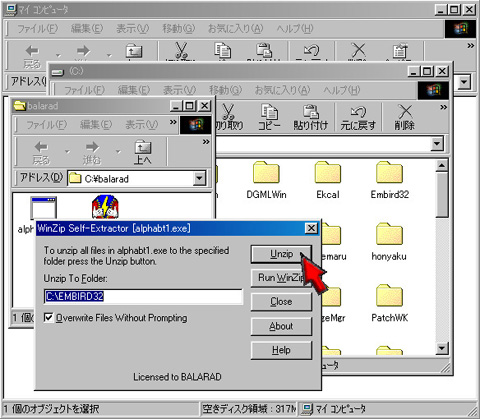Select the honyaku folder icon

pos(389,234)
